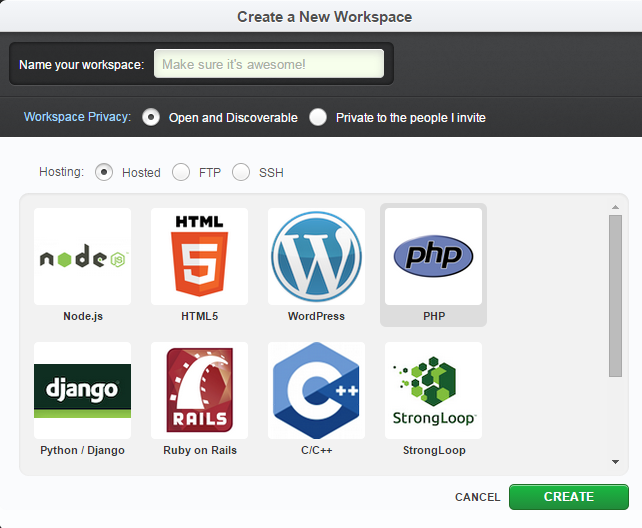Select Hosted hosting option
The height and width of the screenshot is (528, 642).
click(104, 172)
